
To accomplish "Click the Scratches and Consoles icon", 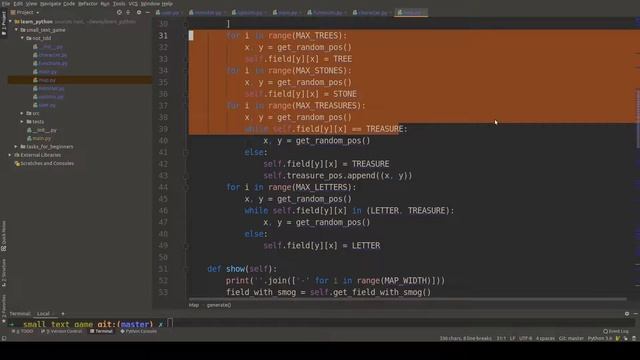I will [17, 163].
